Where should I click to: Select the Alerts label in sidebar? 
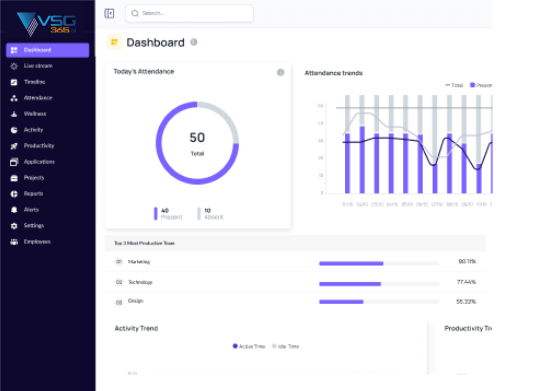[x=31, y=210]
